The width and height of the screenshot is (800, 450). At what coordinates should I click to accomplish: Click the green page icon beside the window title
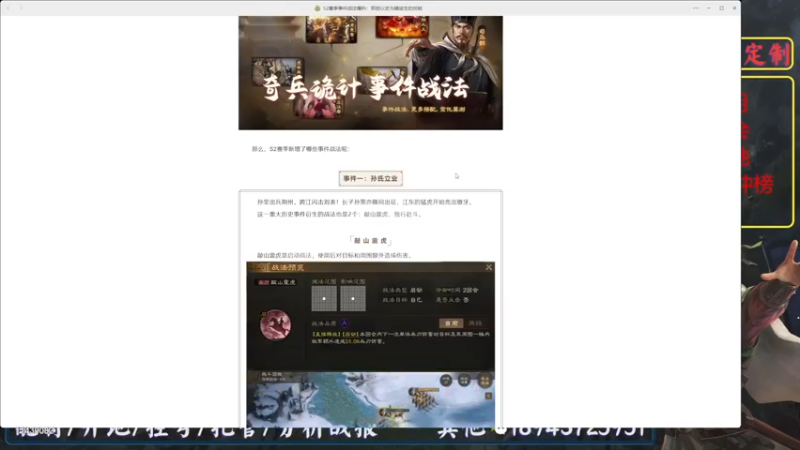(x=317, y=8)
